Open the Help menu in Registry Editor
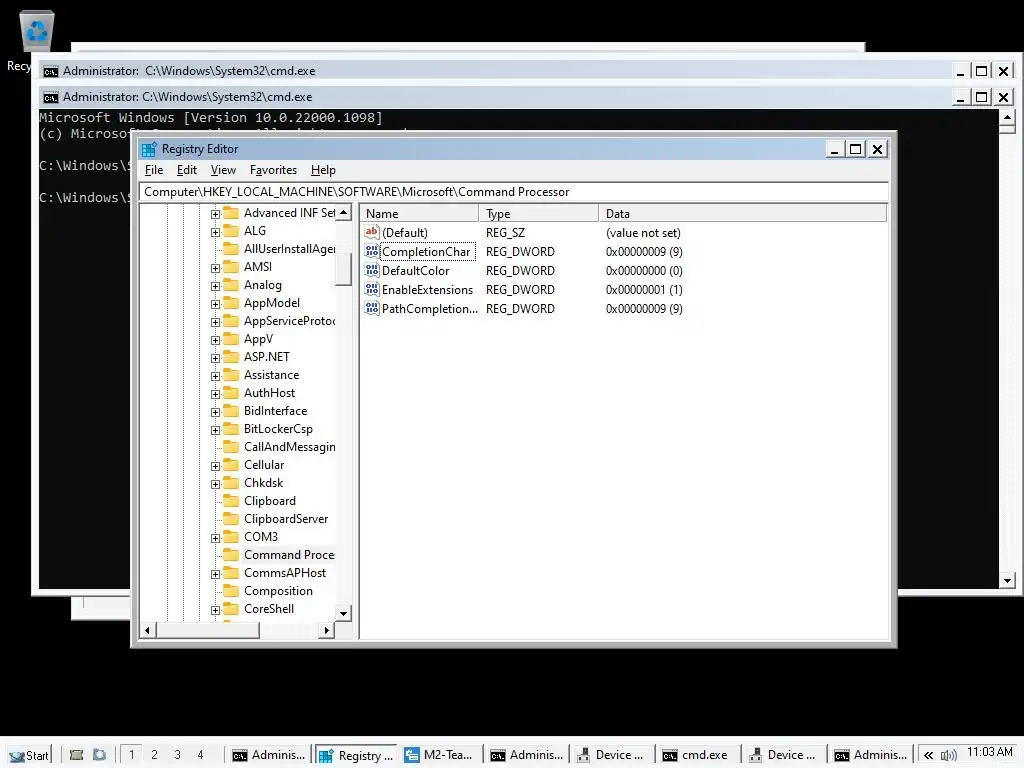 [323, 170]
